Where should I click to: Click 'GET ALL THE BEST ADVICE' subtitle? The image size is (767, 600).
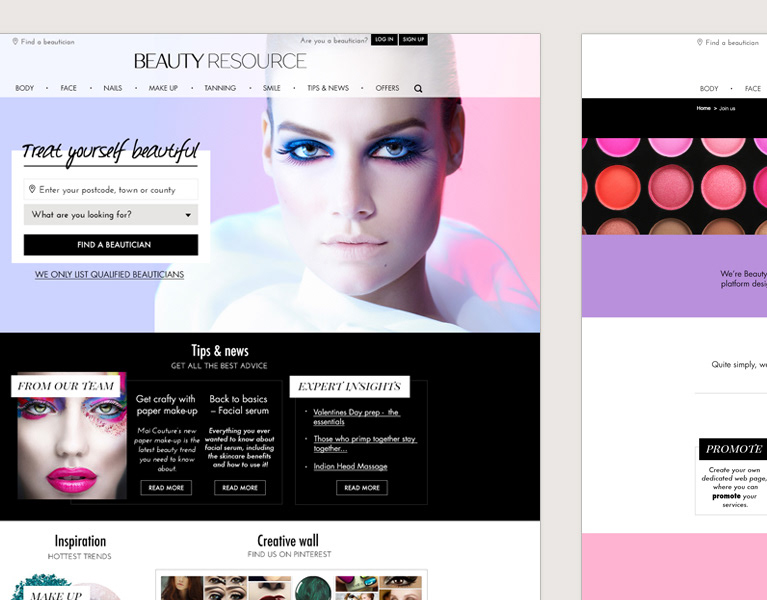point(219,365)
